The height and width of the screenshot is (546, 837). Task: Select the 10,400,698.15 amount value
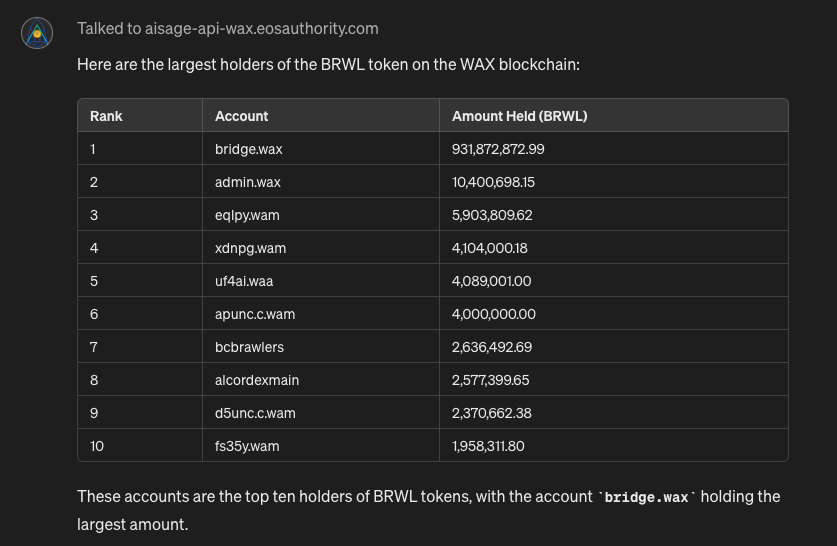click(493, 182)
